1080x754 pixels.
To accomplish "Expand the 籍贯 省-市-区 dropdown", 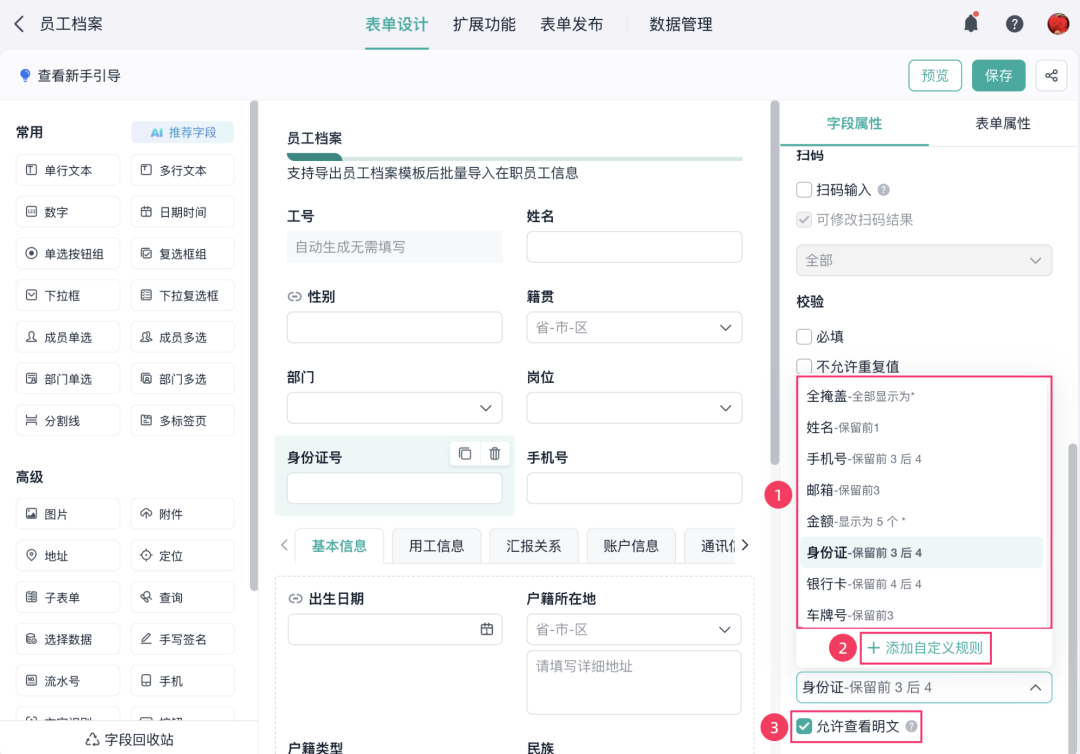I will pyautogui.click(x=634, y=328).
